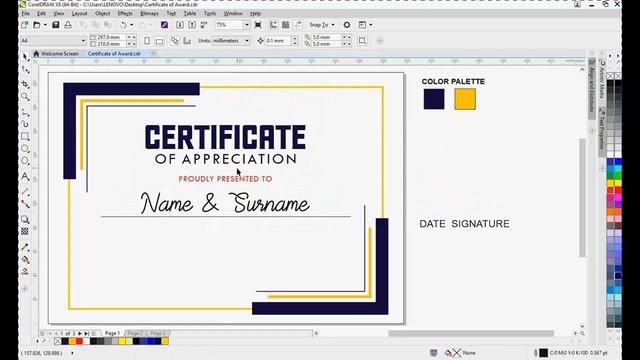Expand the Application launcher dropdown arrow
This screenshot has width=640, height=360.
(371, 25)
